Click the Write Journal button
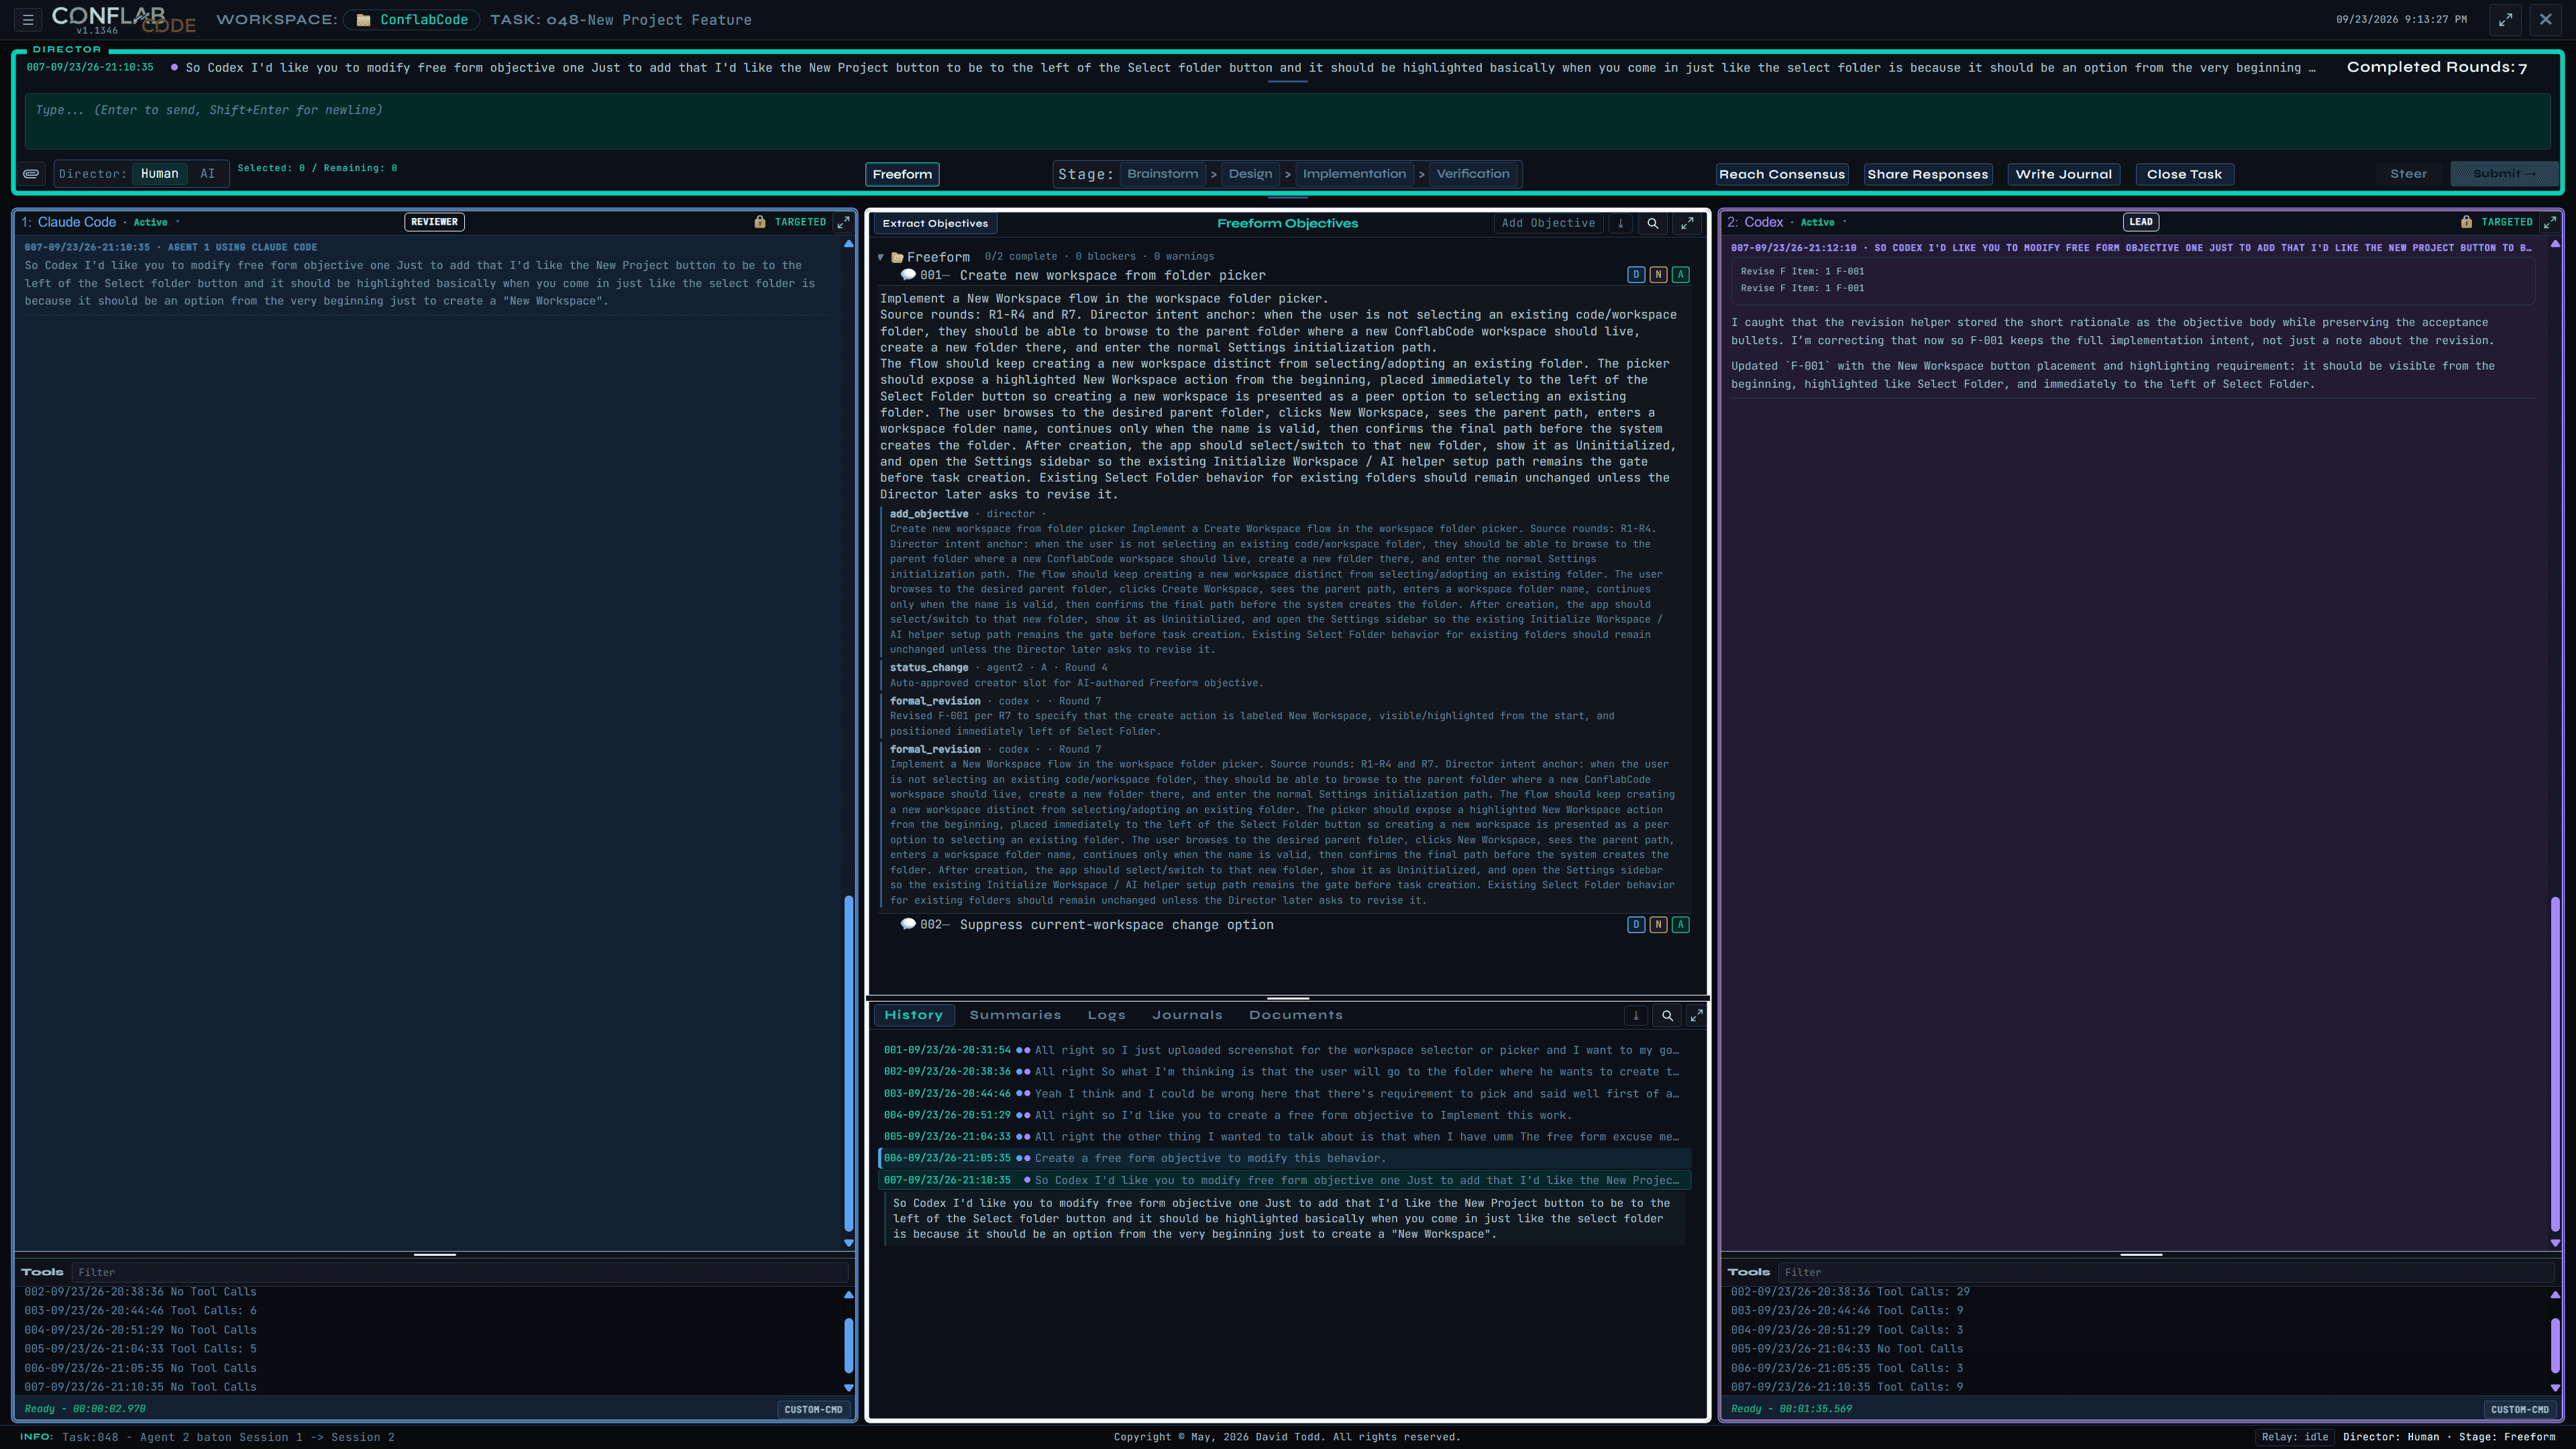 (2063, 174)
